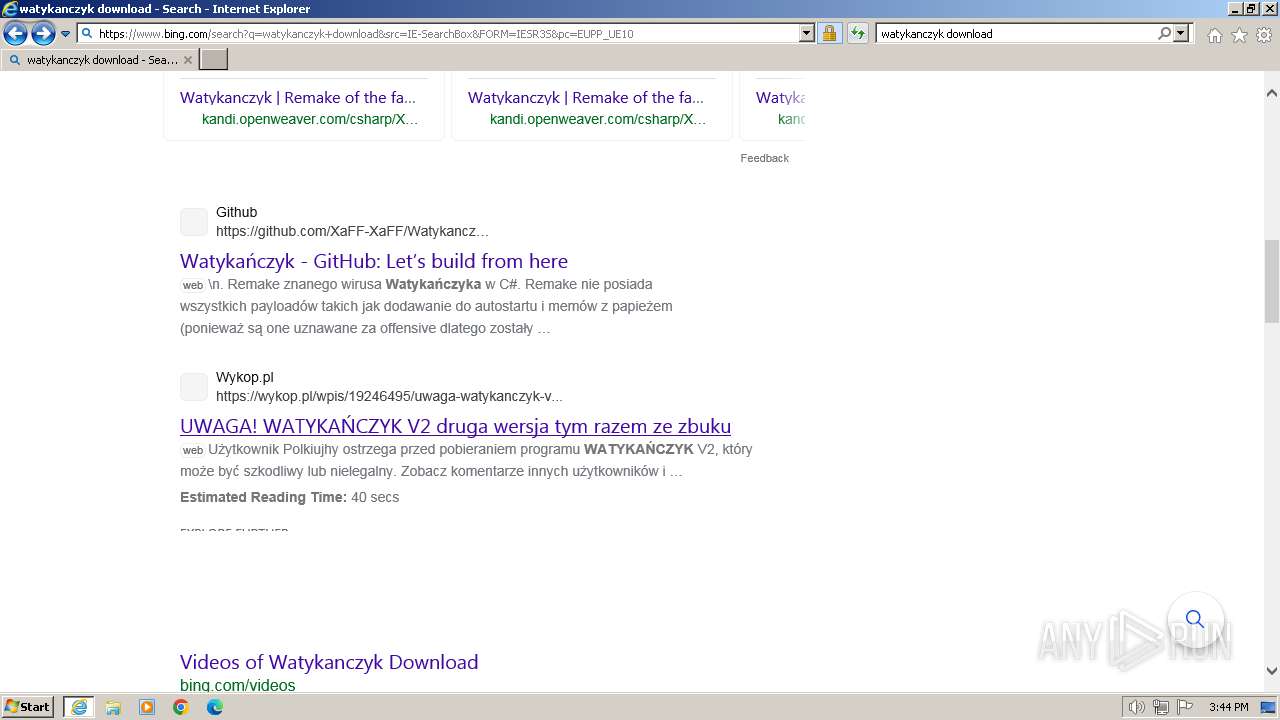1280x720 pixels.
Task: View the security lock report icon
Action: click(829, 33)
